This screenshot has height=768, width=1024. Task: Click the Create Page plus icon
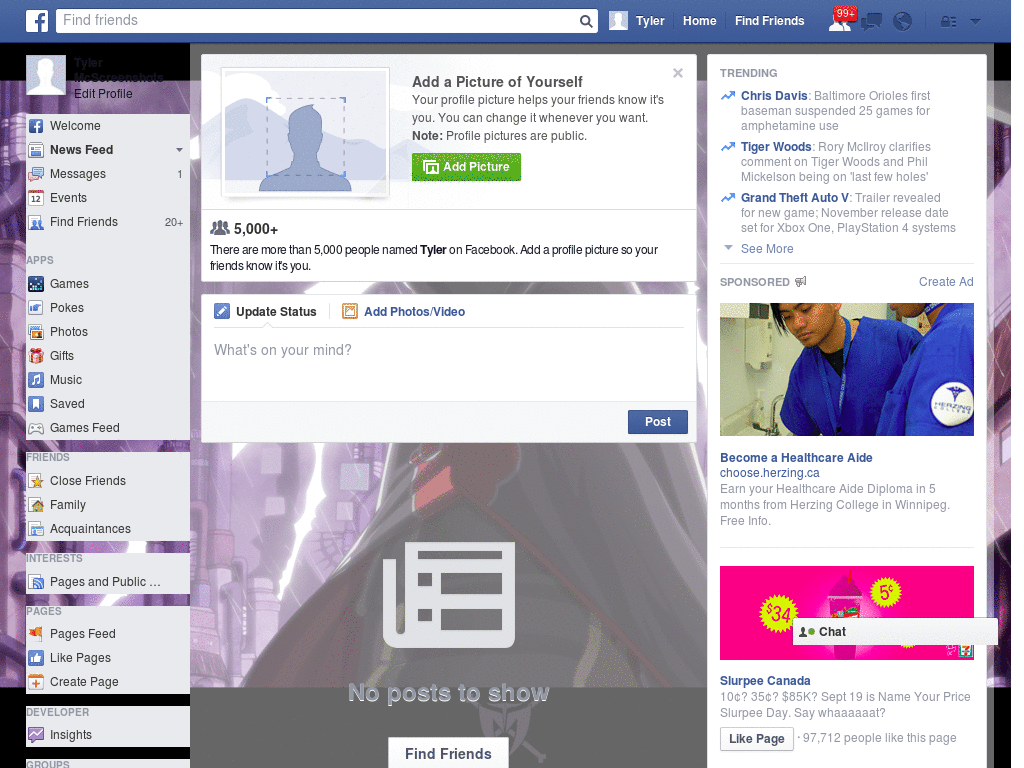point(36,682)
